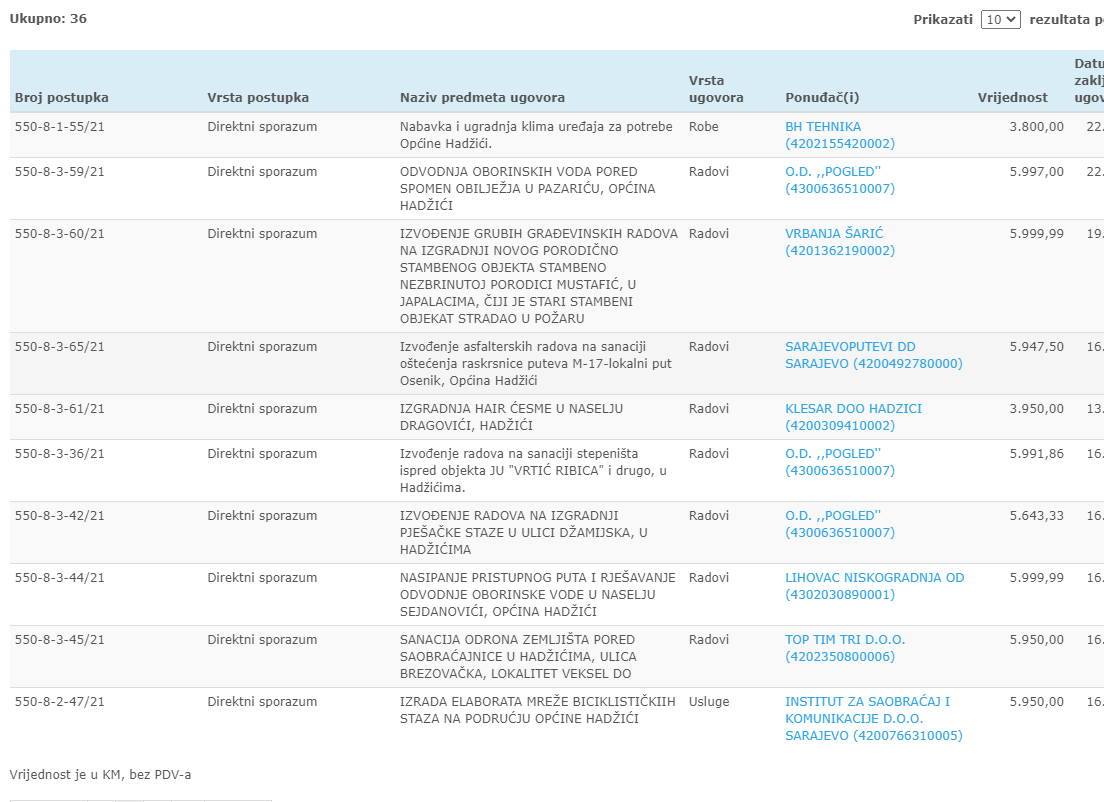This screenshot has height=802, width=1104.
Task: Click the value 5.947,50
Action: click(x=1036, y=346)
